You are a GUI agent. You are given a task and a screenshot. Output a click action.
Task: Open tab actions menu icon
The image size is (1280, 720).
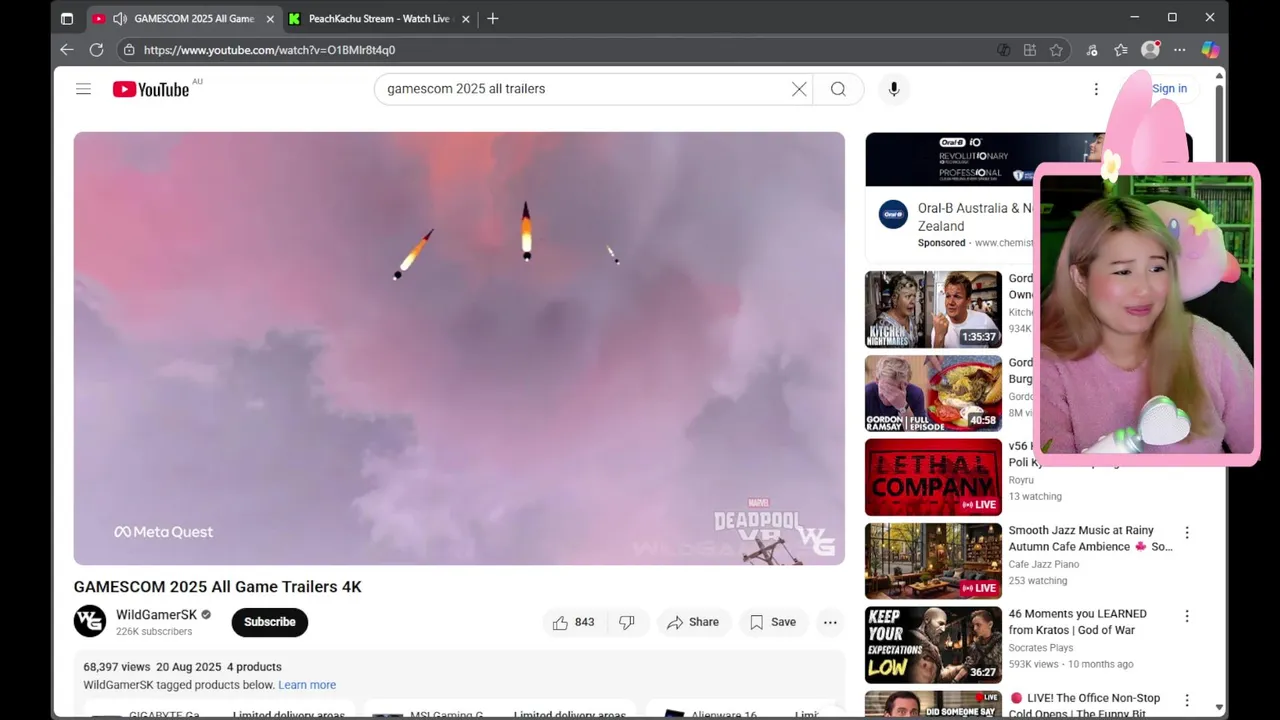(x=67, y=18)
